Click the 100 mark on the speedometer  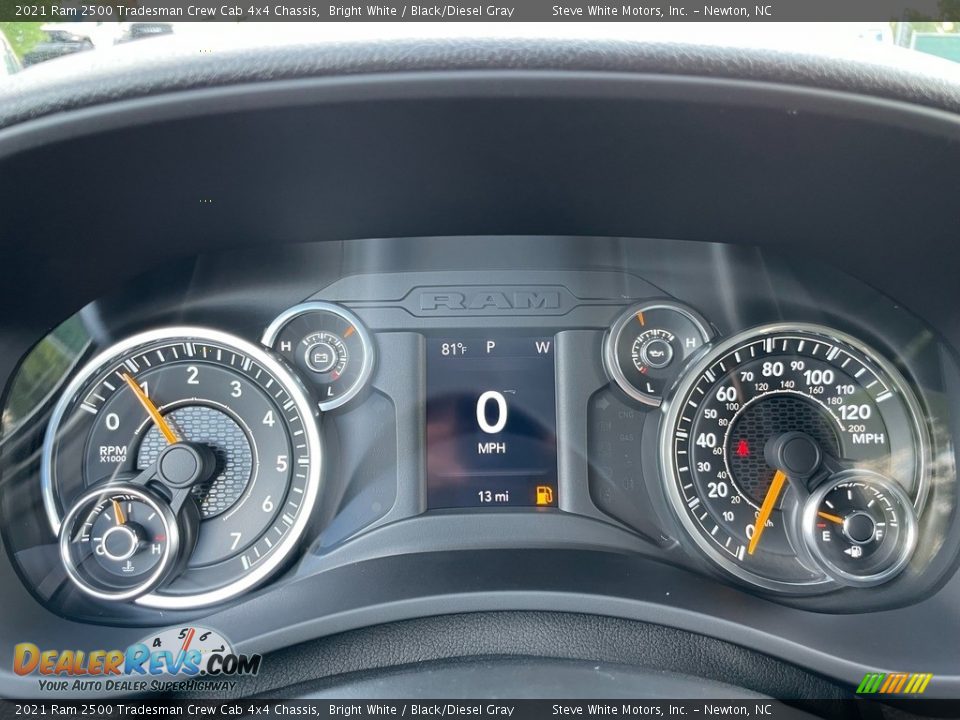[819, 377]
